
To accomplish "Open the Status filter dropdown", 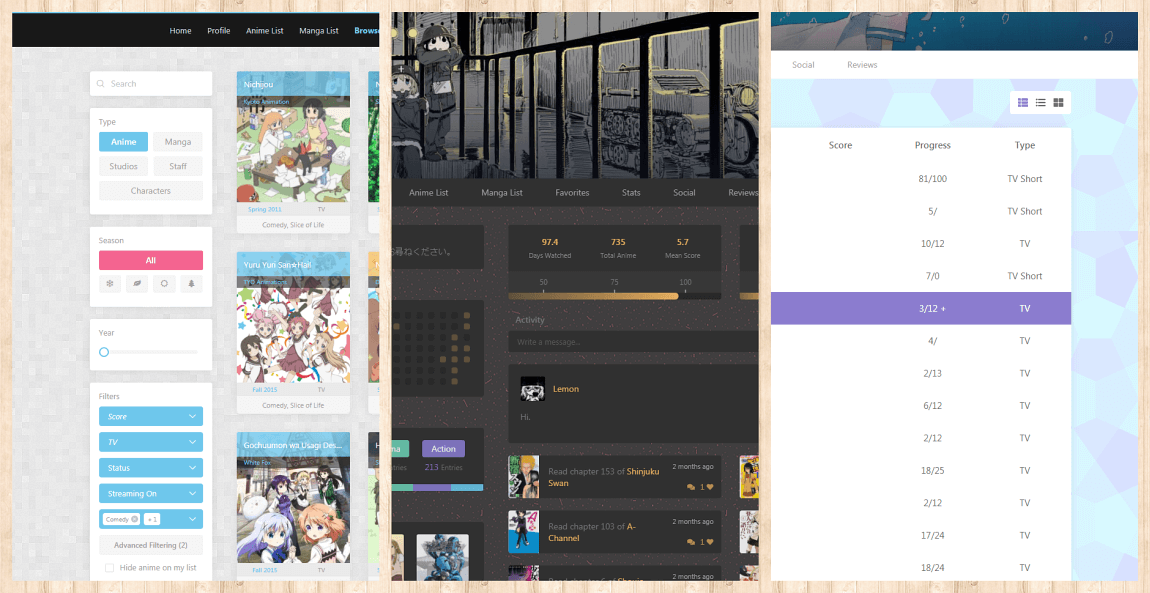I will 151,468.
